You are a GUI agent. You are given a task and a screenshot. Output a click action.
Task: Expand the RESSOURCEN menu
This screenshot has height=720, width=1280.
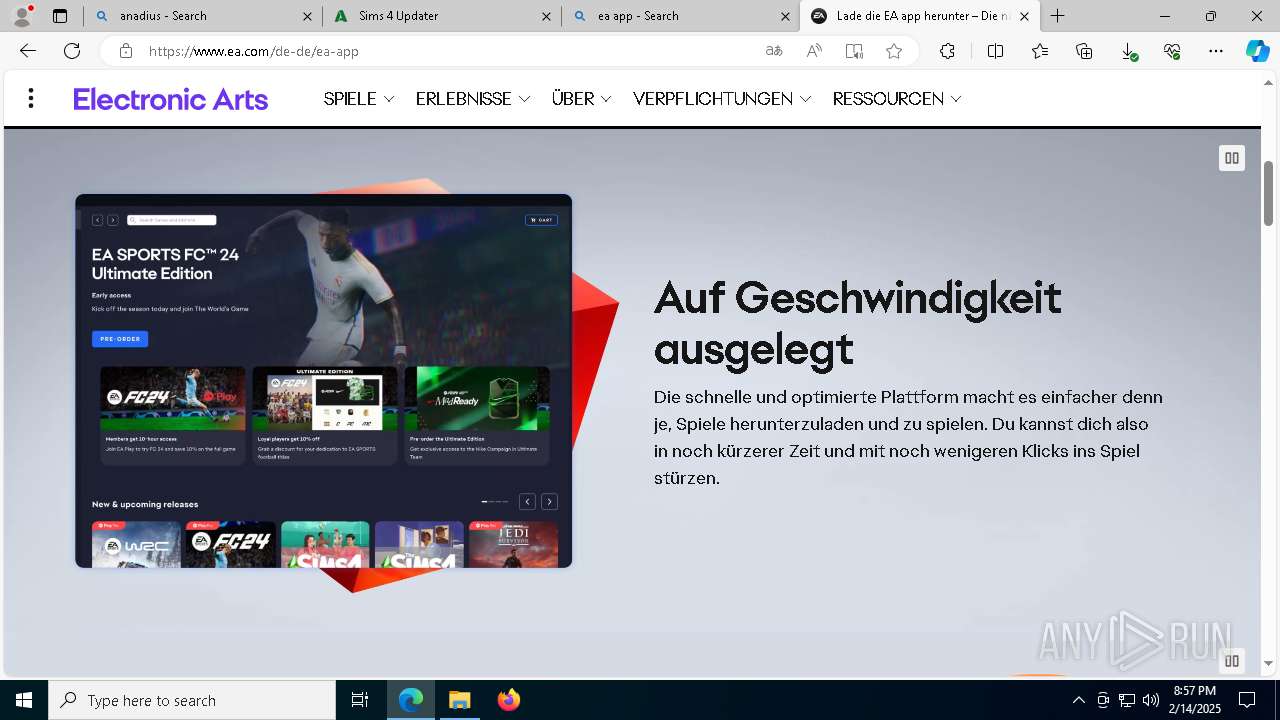click(897, 99)
